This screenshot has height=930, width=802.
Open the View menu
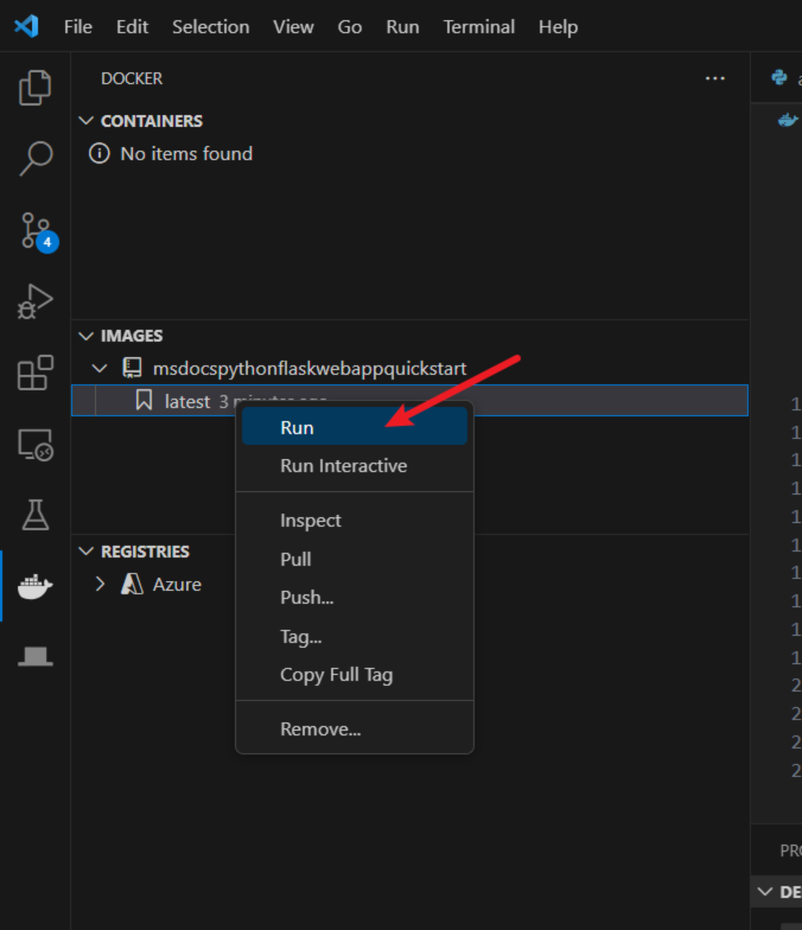(x=293, y=27)
